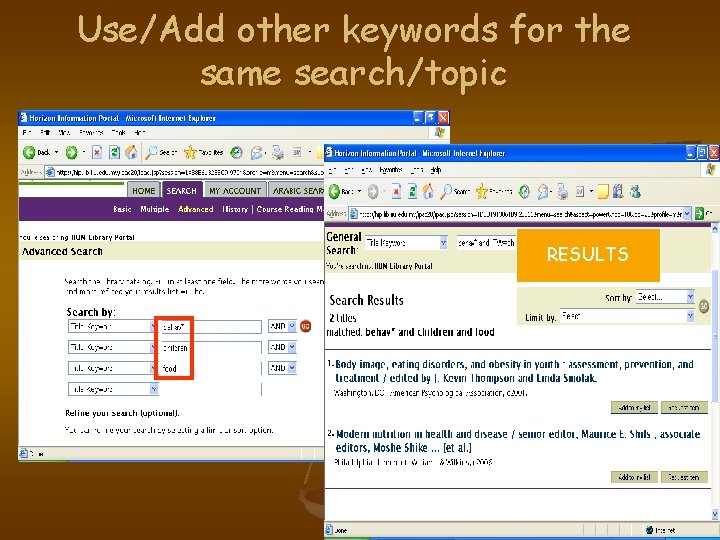Click Multiple search link in purple bar

[x=155, y=209]
